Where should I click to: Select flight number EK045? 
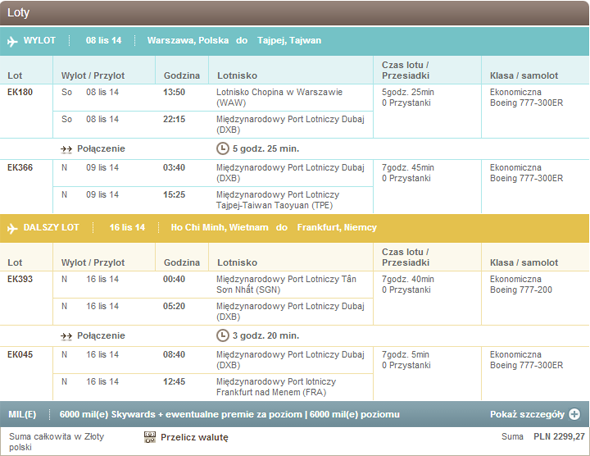tap(20, 355)
